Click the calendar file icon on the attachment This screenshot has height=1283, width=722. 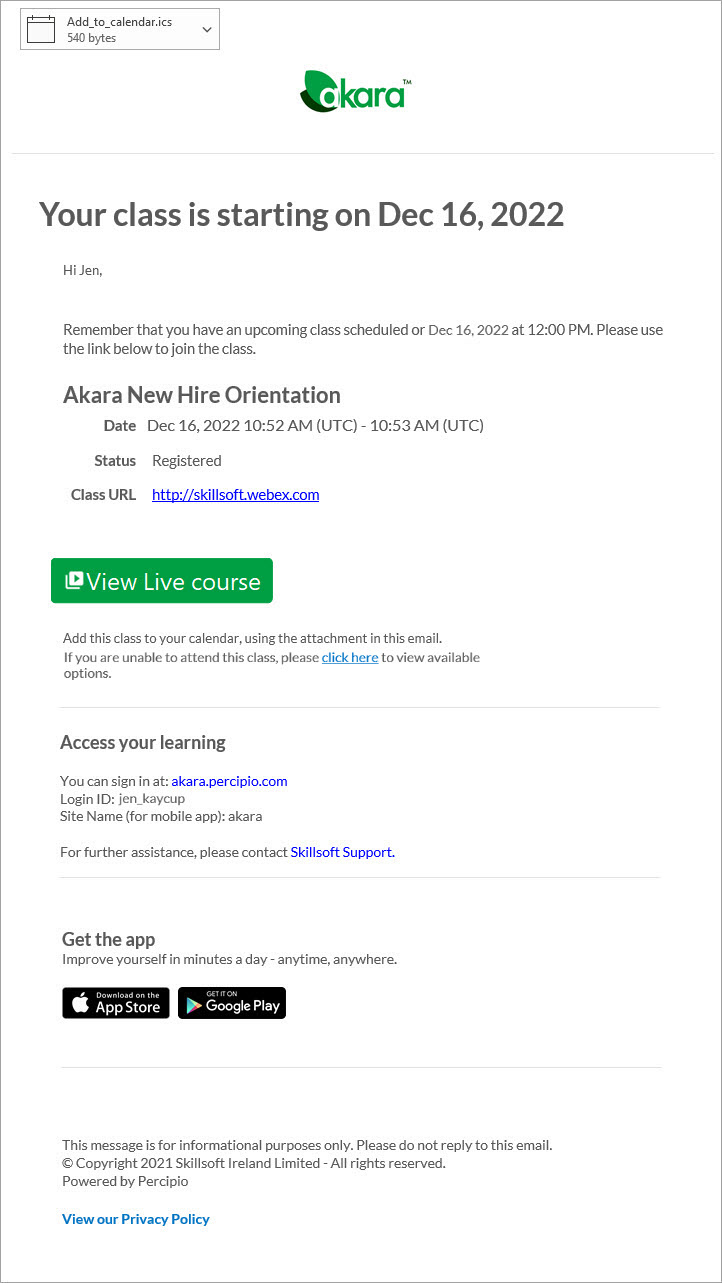tap(41, 29)
